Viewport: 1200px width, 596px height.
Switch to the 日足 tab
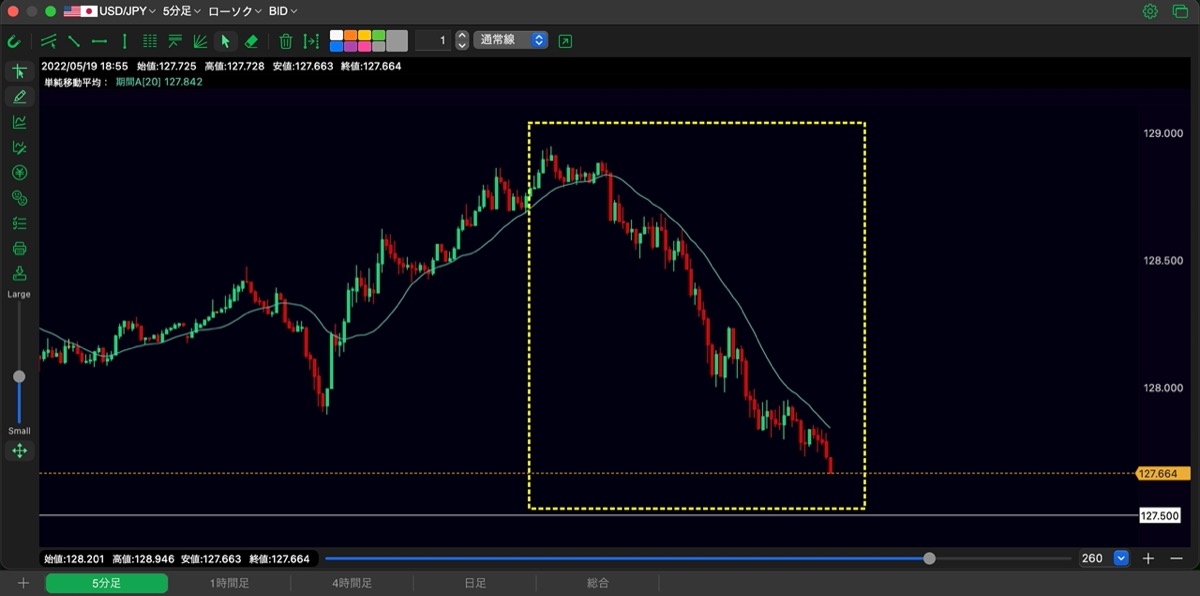pos(475,583)
